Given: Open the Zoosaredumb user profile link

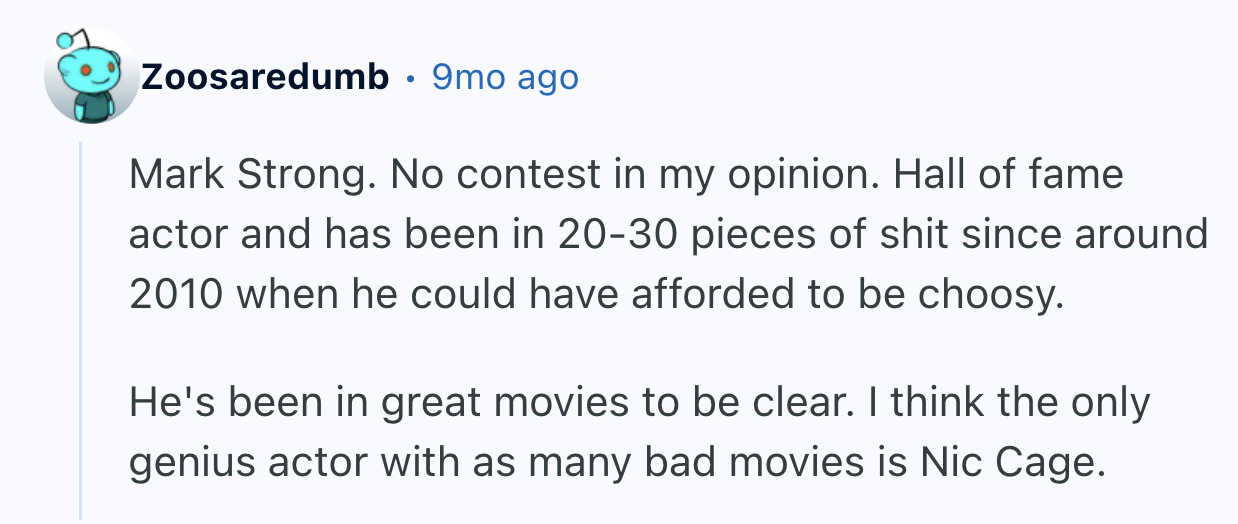Looking at the screenshot, I should click(x=265, y=77).
